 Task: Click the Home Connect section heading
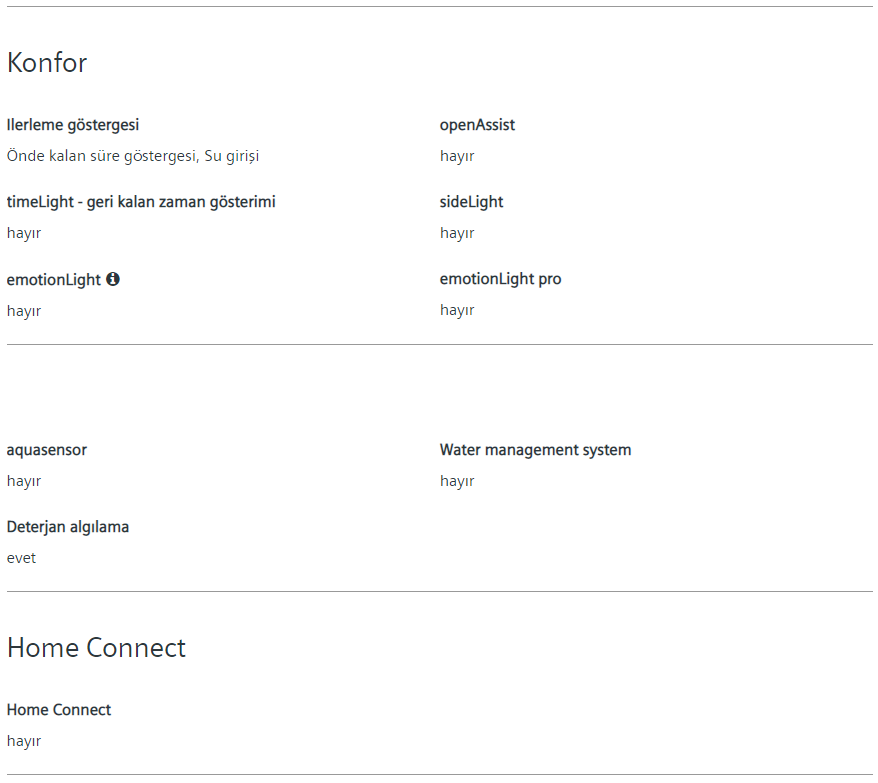(x=96, y=648)
